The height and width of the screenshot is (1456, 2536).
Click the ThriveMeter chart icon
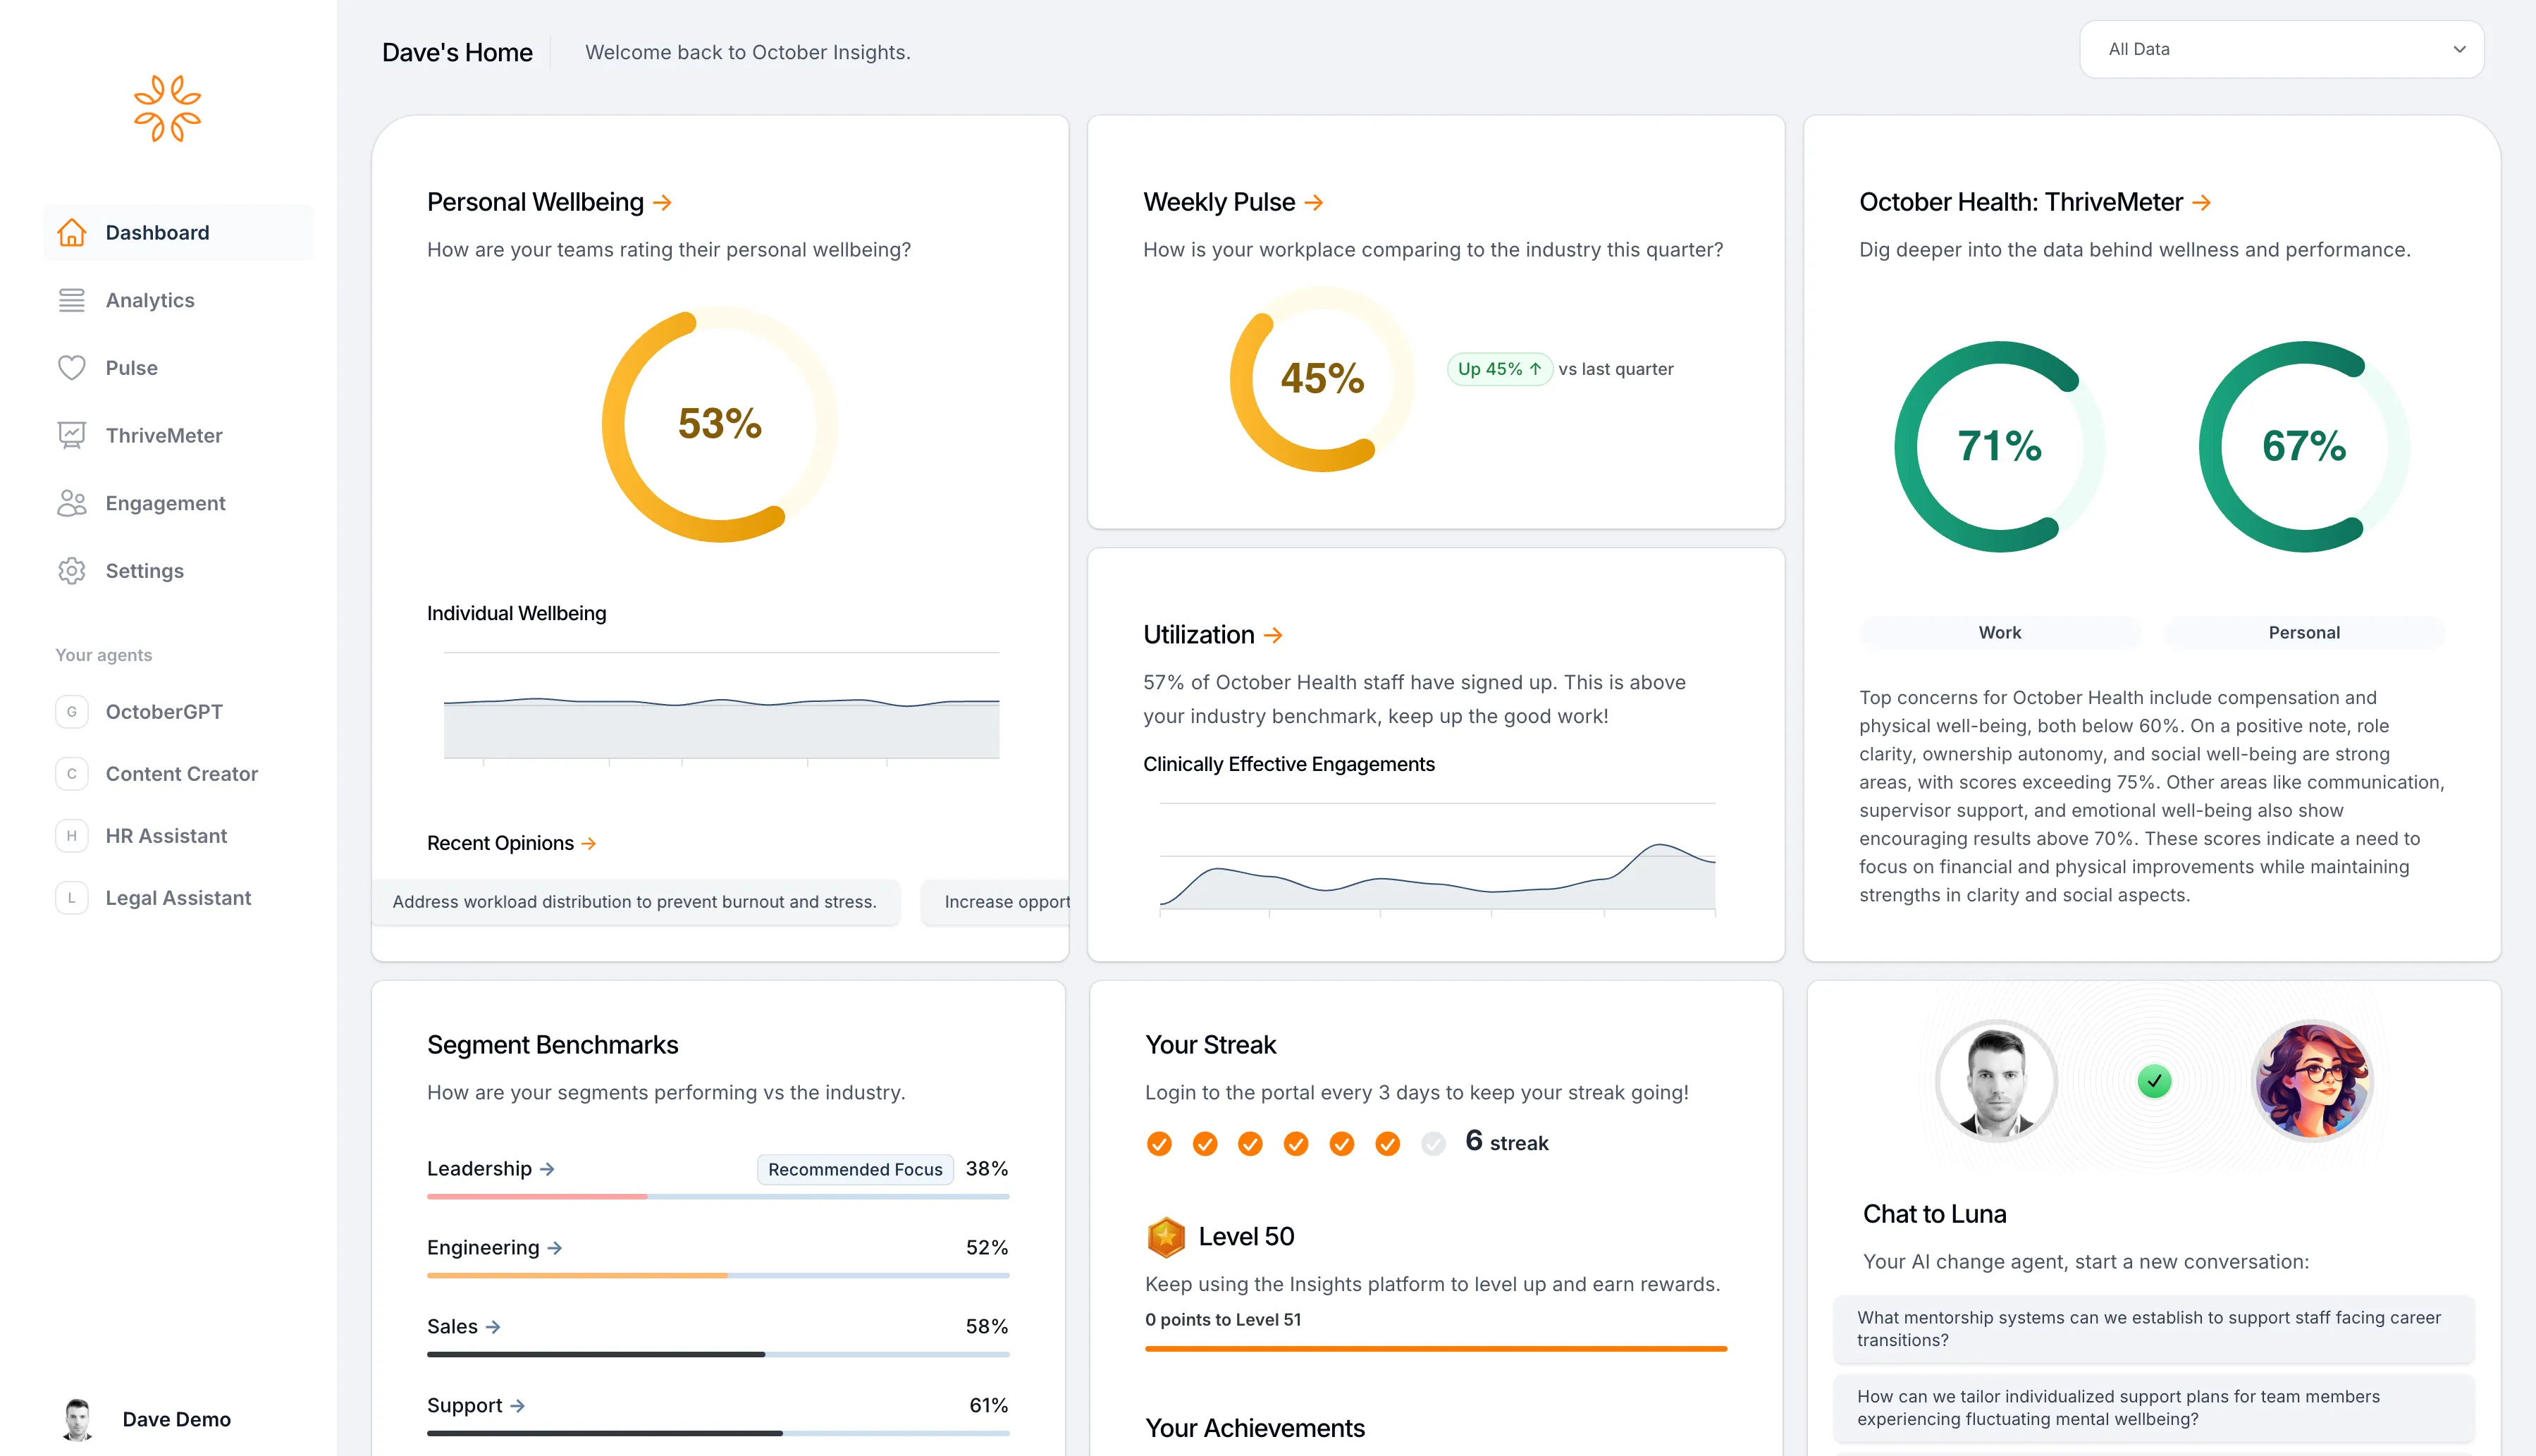[x=72, y=435]
